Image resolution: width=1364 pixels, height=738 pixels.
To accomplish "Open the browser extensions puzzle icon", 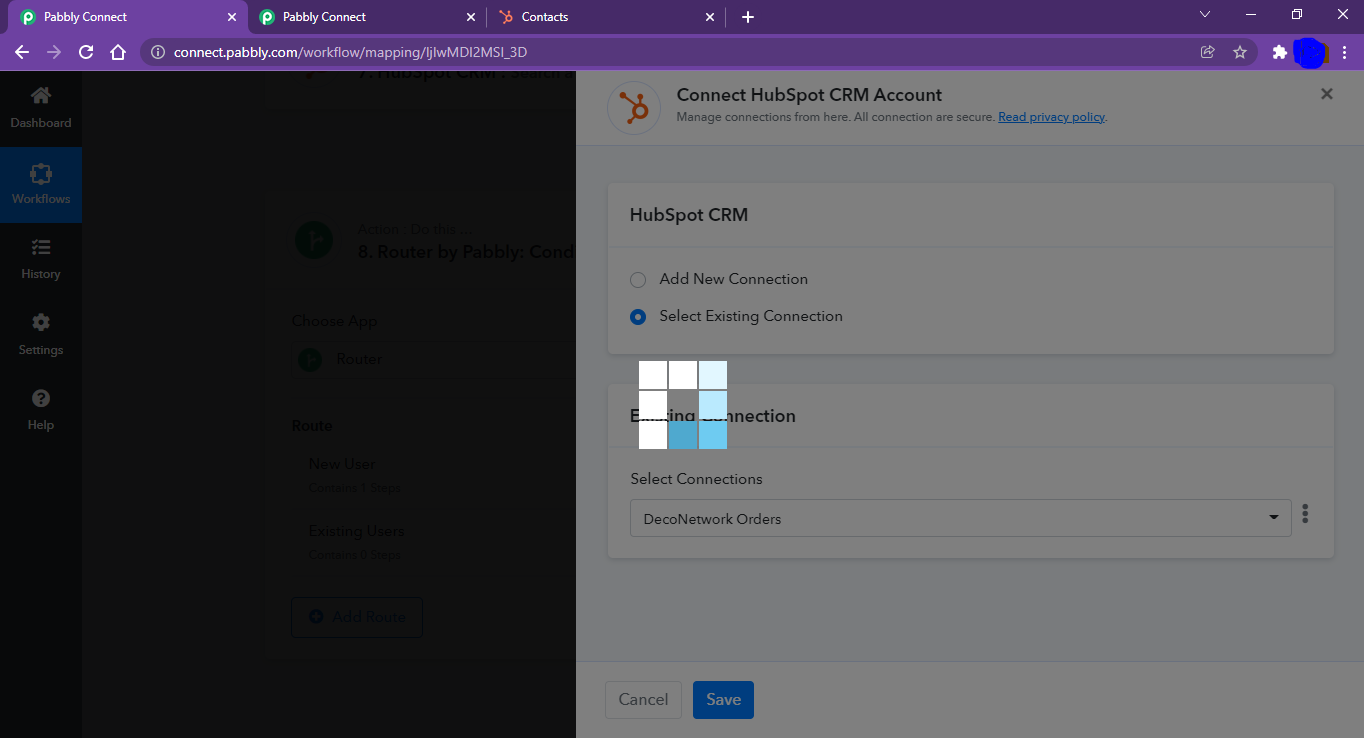I will coord(1279,52).
